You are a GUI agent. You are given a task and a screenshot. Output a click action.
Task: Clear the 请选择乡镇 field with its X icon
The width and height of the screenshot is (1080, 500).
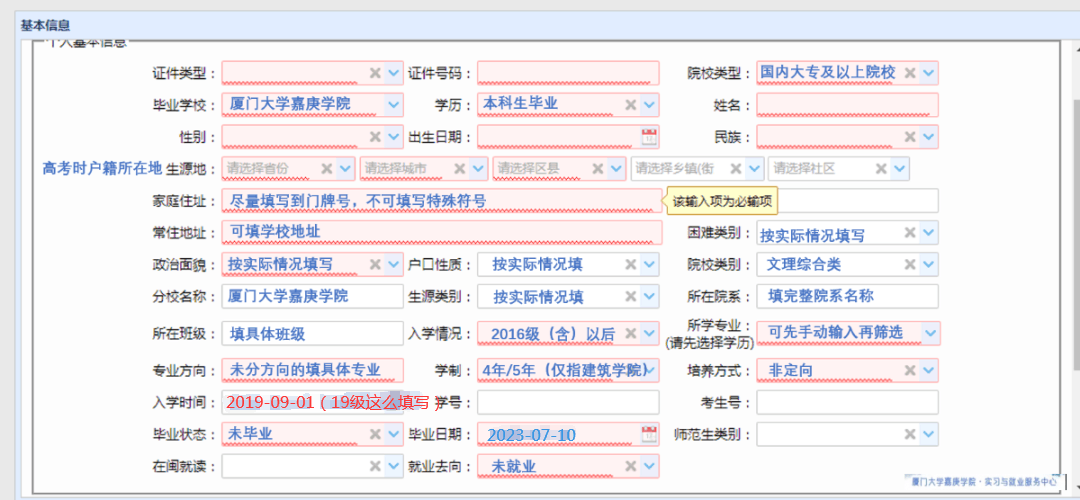click(736, 169)
